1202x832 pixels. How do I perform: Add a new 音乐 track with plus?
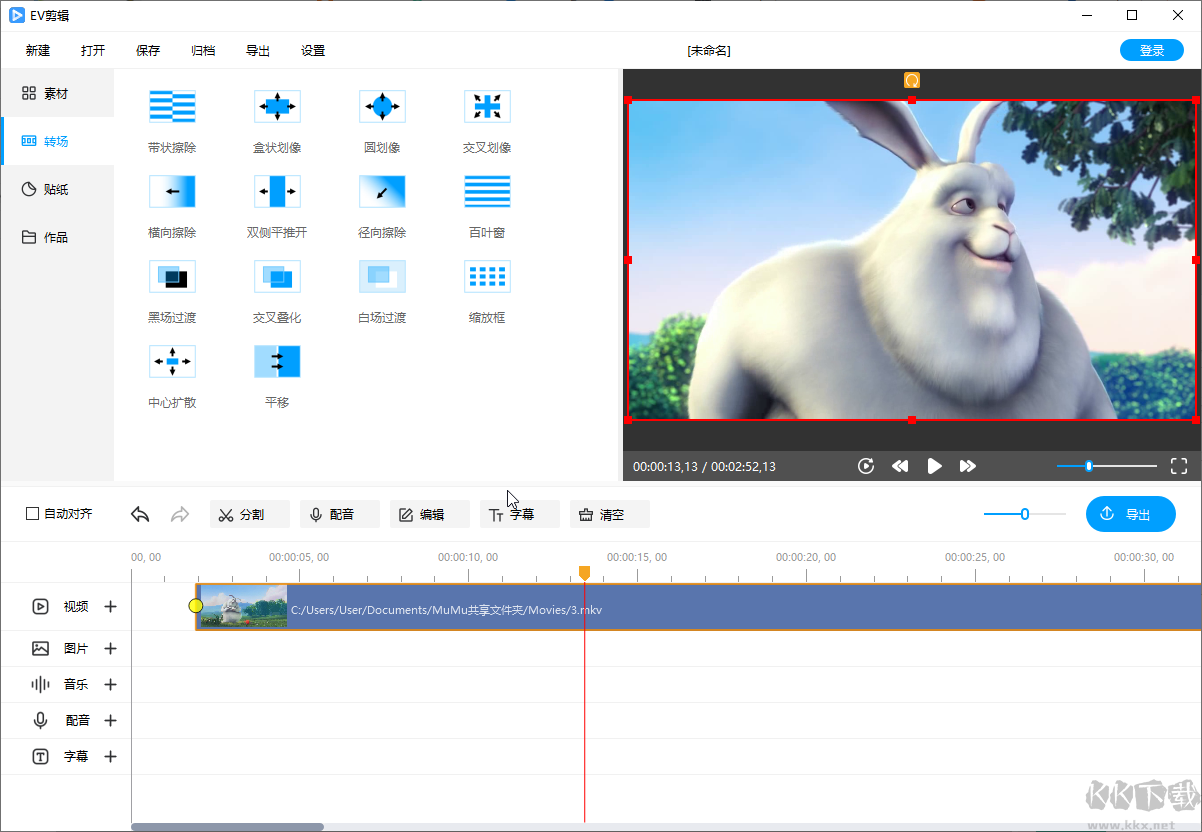click(x=111, y=685)
